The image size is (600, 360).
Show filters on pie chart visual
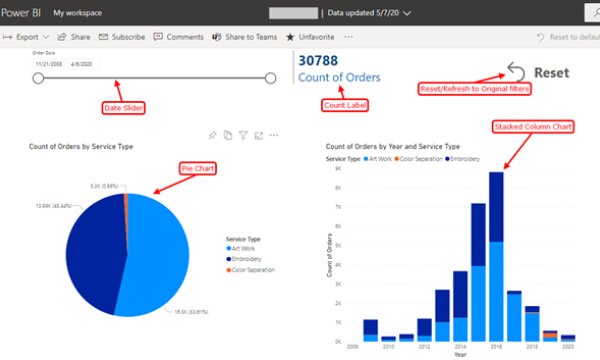tap(243, 135)
